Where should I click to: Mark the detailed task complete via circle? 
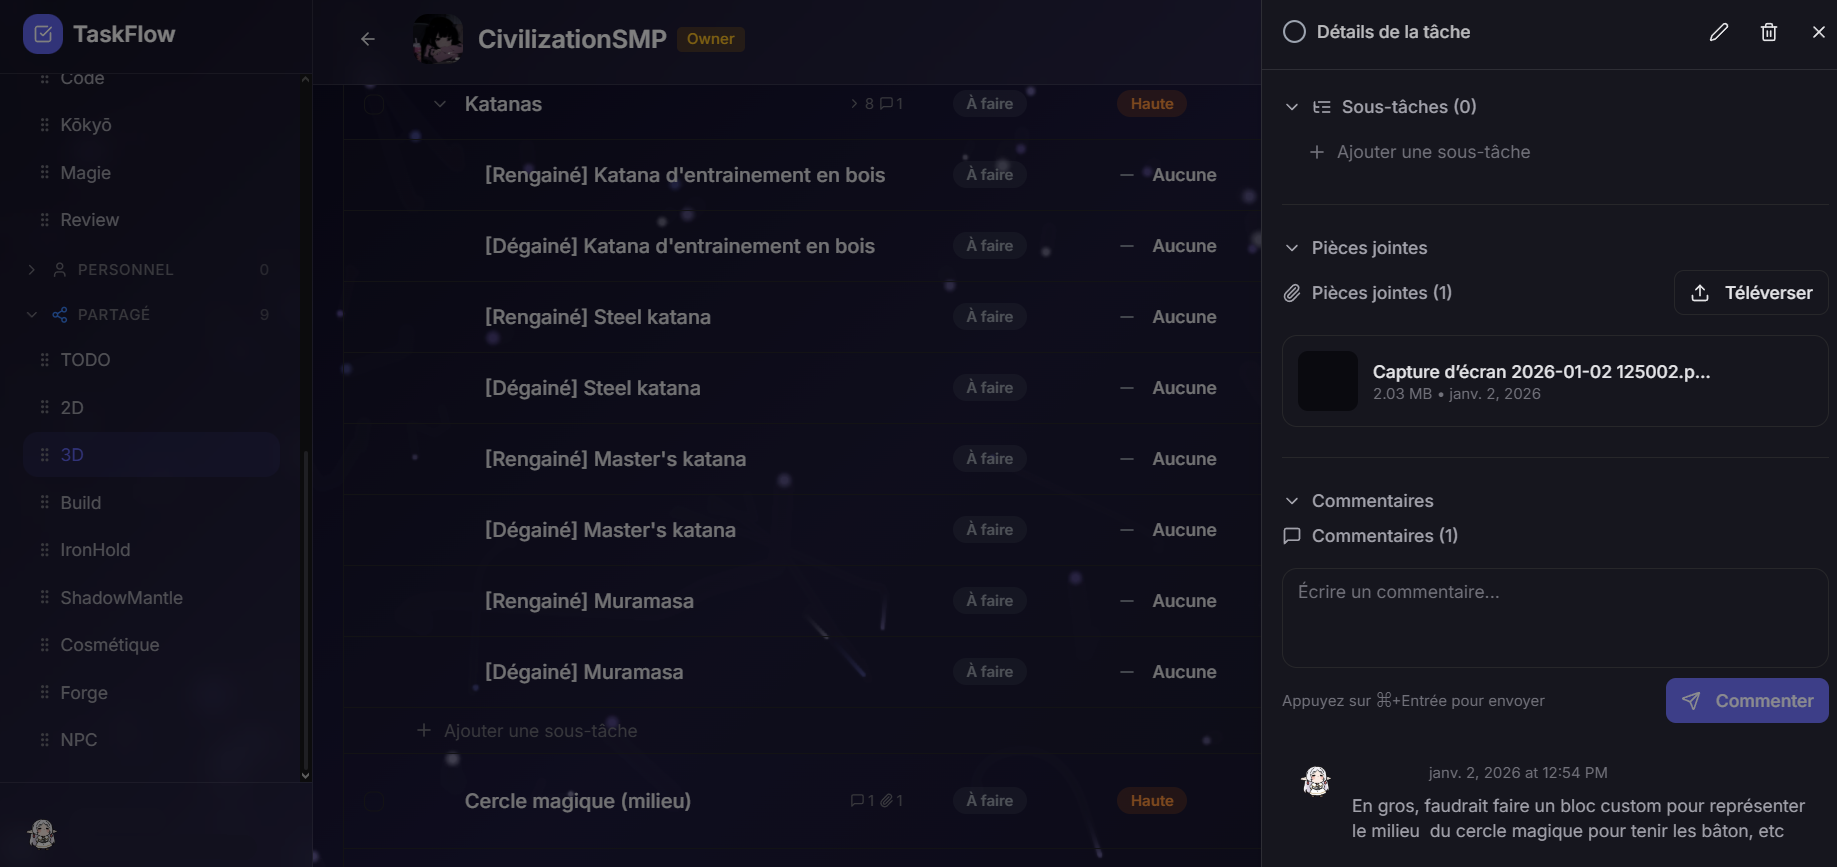(x=1294, y=32)
